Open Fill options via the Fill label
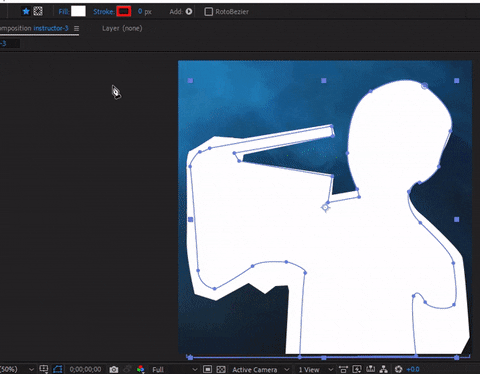The height and width of the screenshot is (374, 480). click(x=64, y=12)
